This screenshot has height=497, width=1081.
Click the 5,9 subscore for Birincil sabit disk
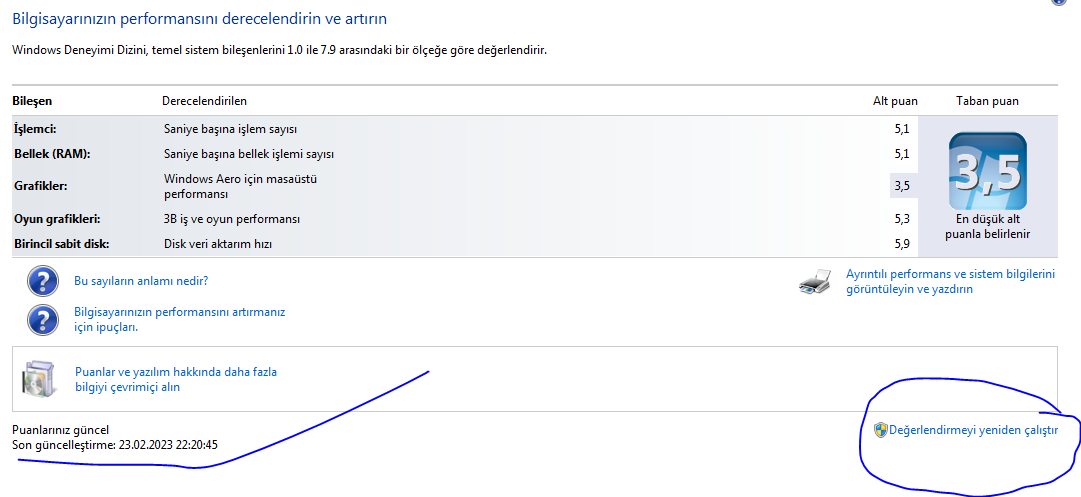[902, 243]
